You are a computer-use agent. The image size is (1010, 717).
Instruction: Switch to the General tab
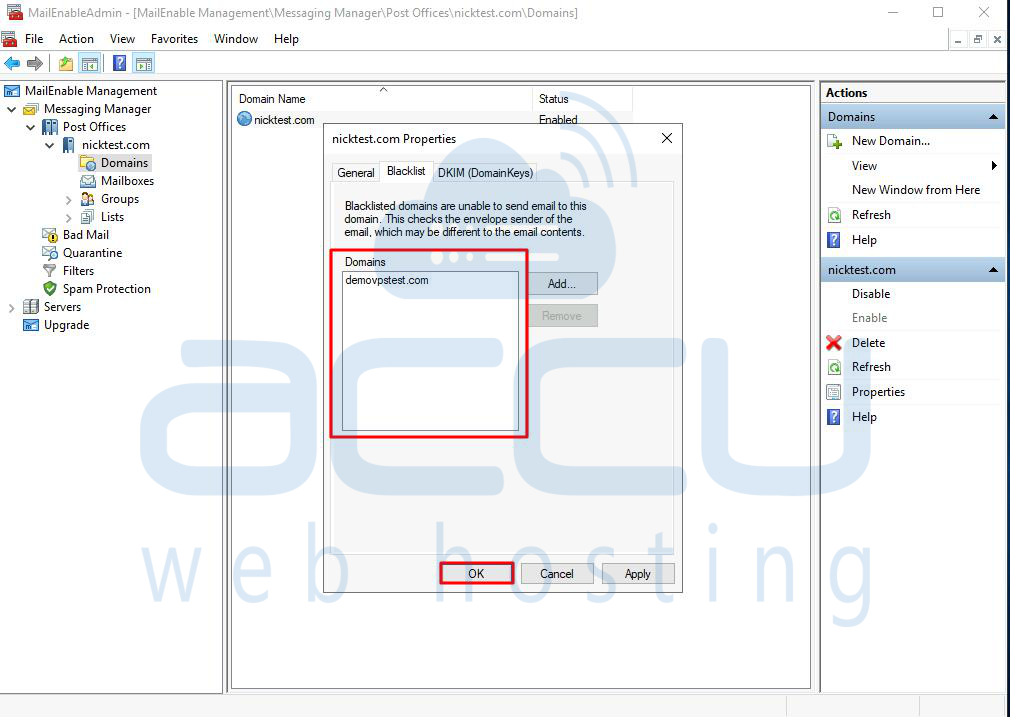356,173
